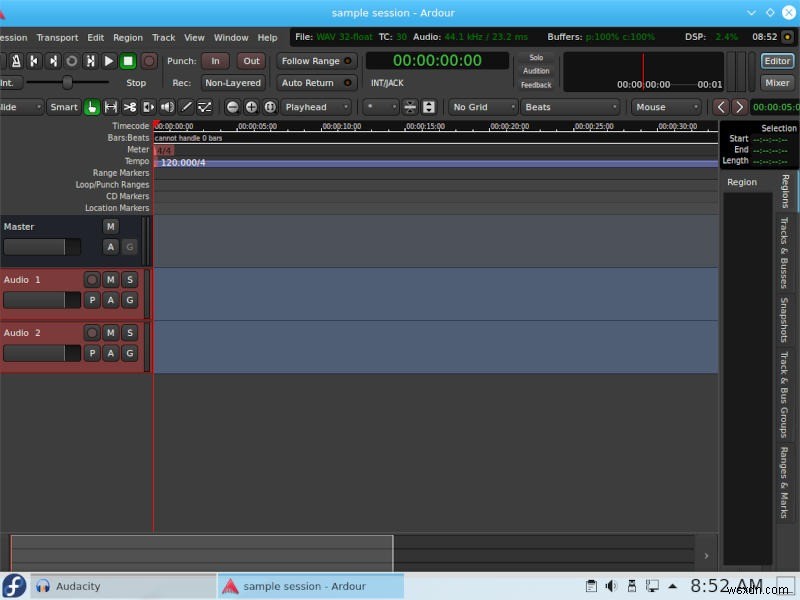Open the Region menu
The height and width of the screenshot is (600, 800).
point(128,38)
